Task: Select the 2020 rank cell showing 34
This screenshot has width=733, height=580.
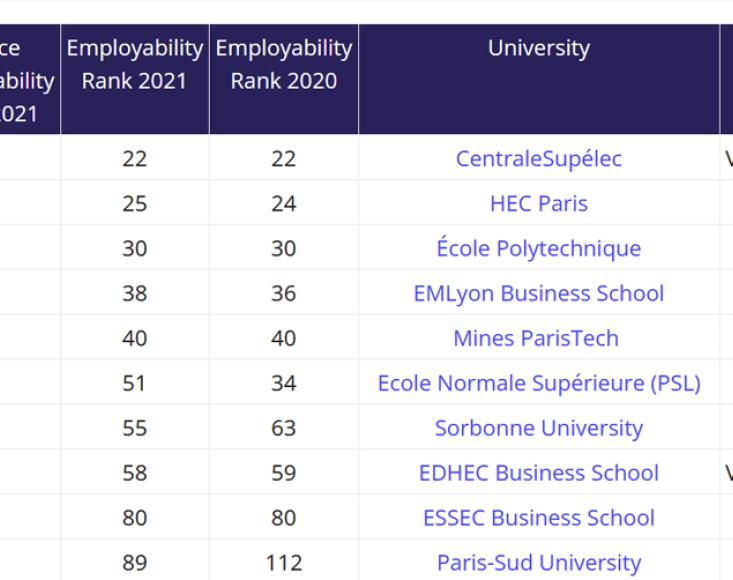Action: tap(284, 383)
